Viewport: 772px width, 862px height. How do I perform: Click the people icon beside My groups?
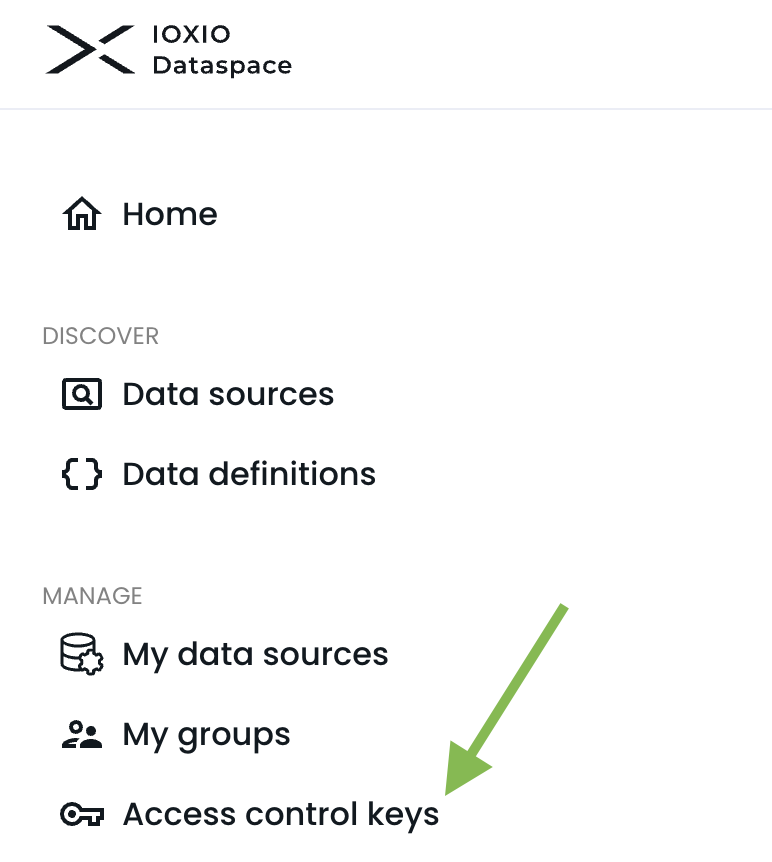pyautogui.click(x=83, y=733)
